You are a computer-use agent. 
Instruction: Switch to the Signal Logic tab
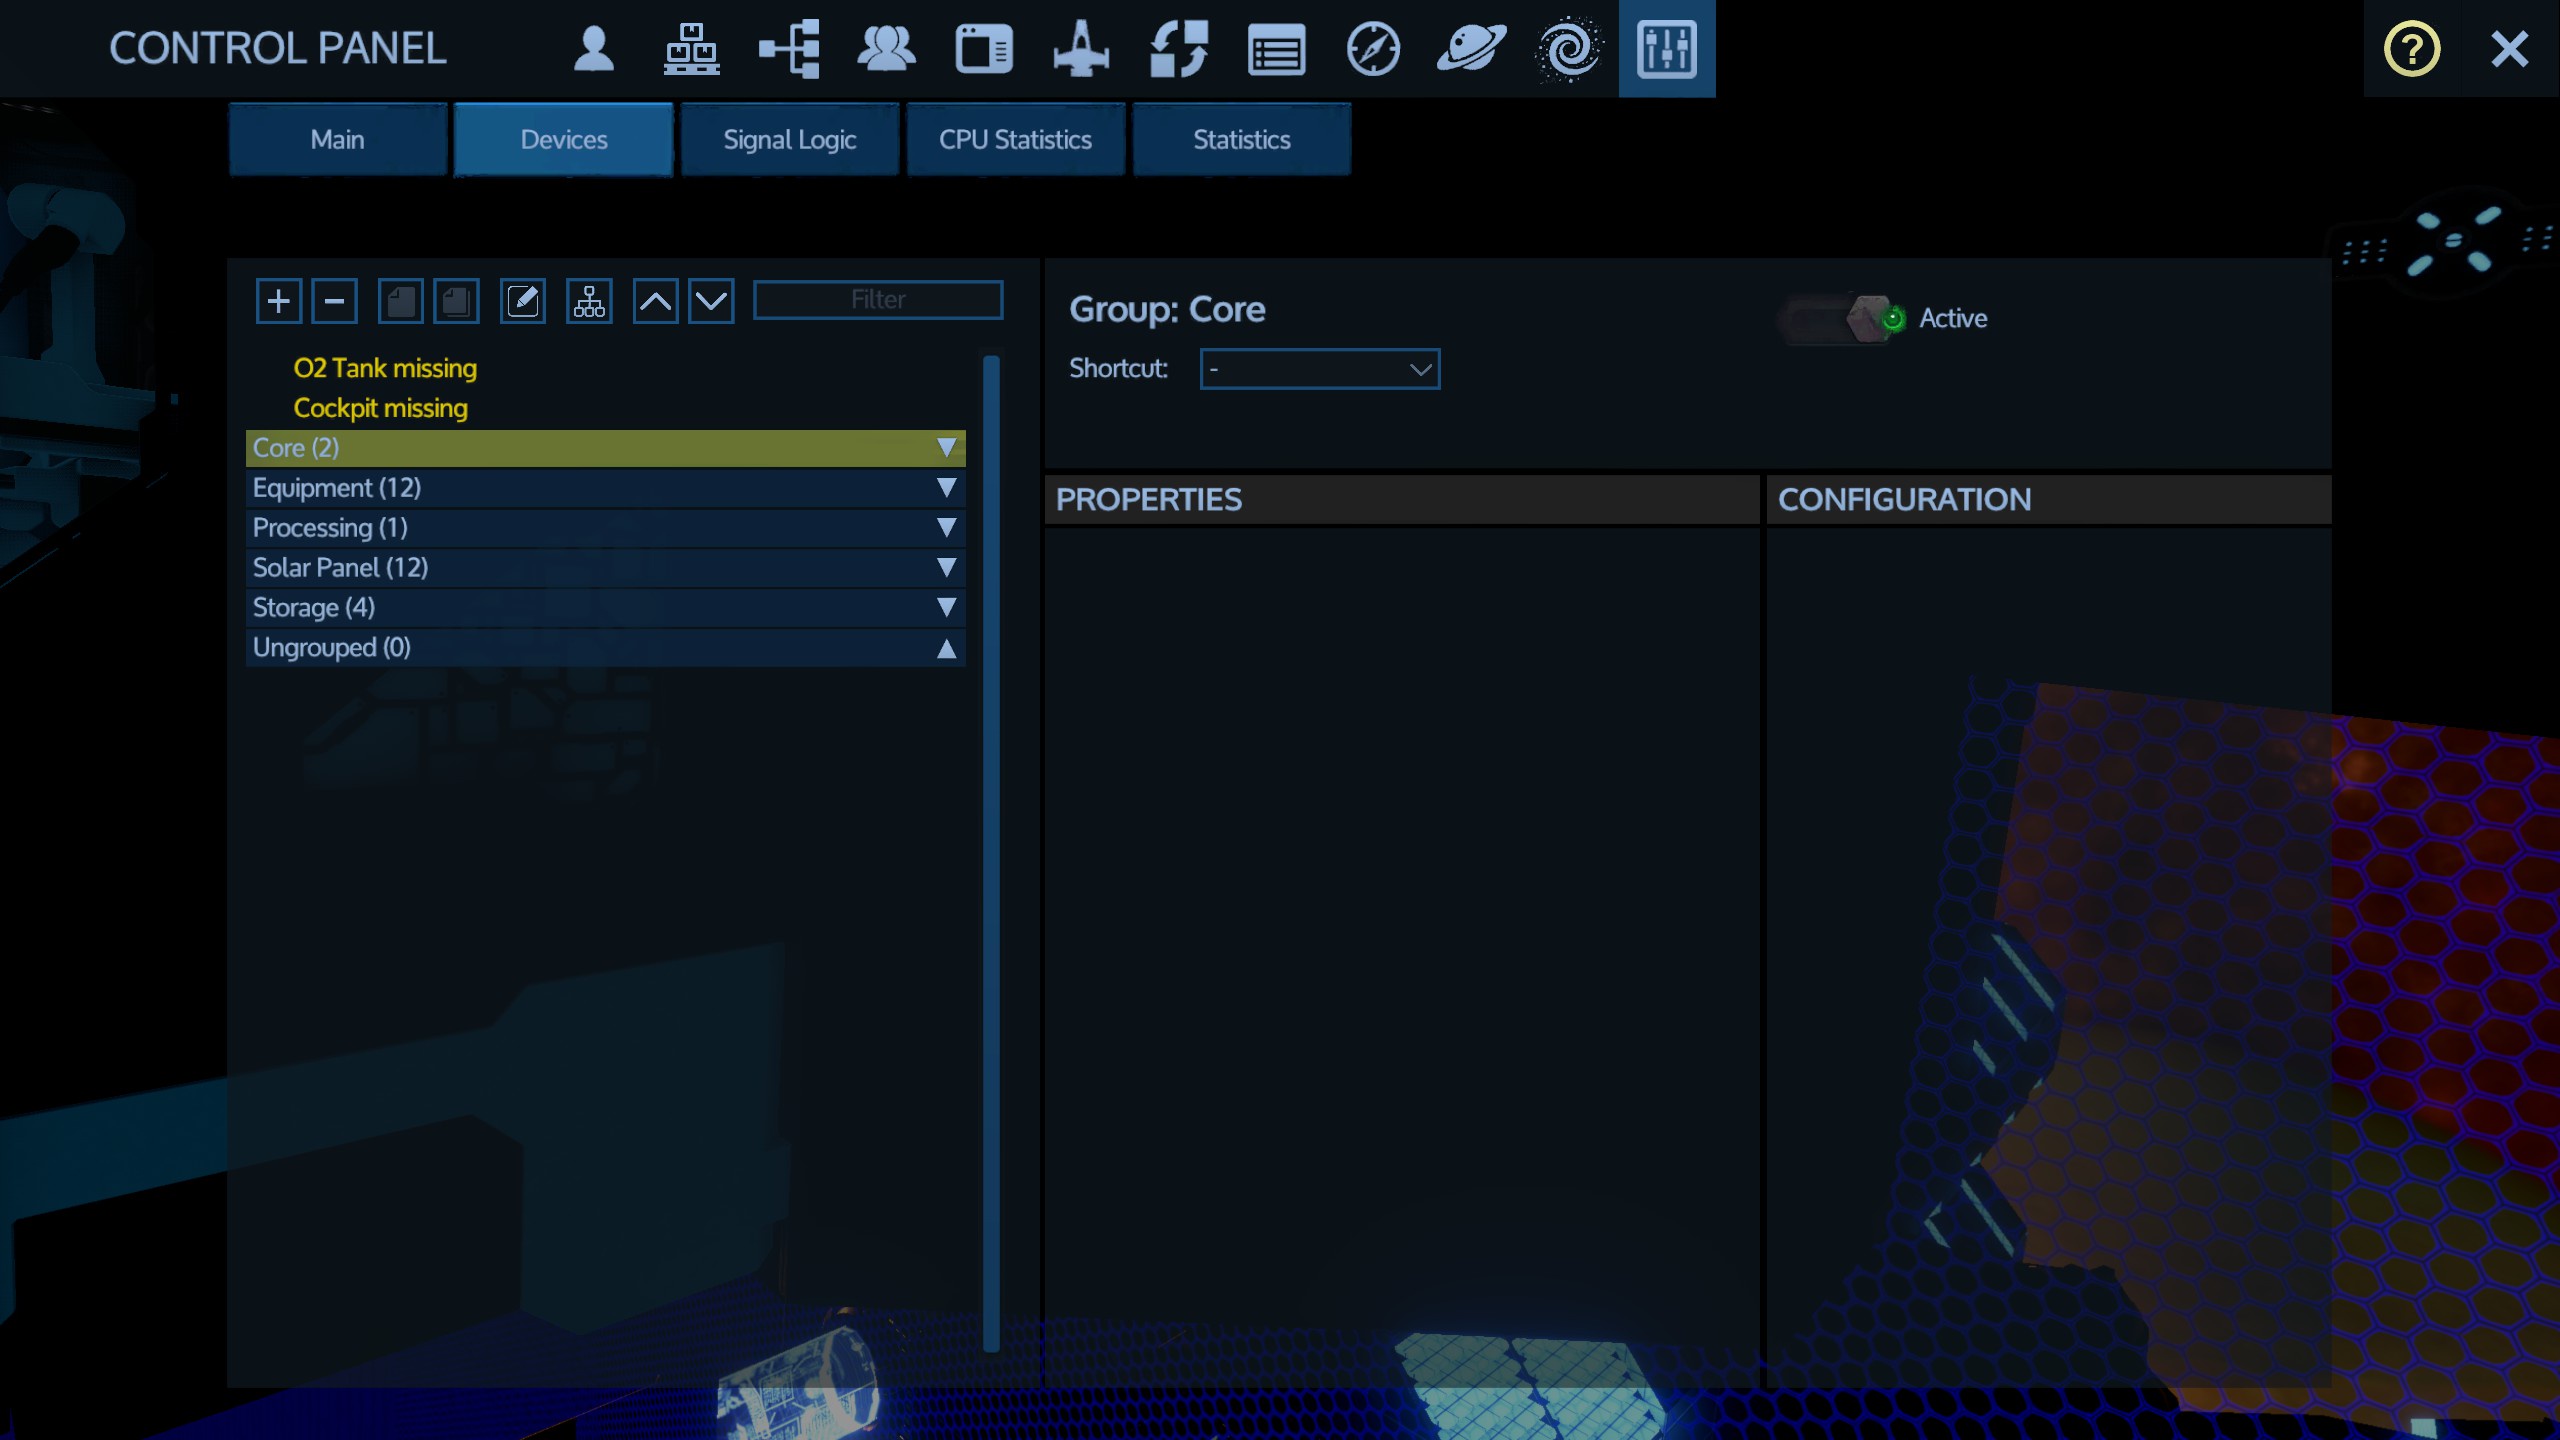790,140
